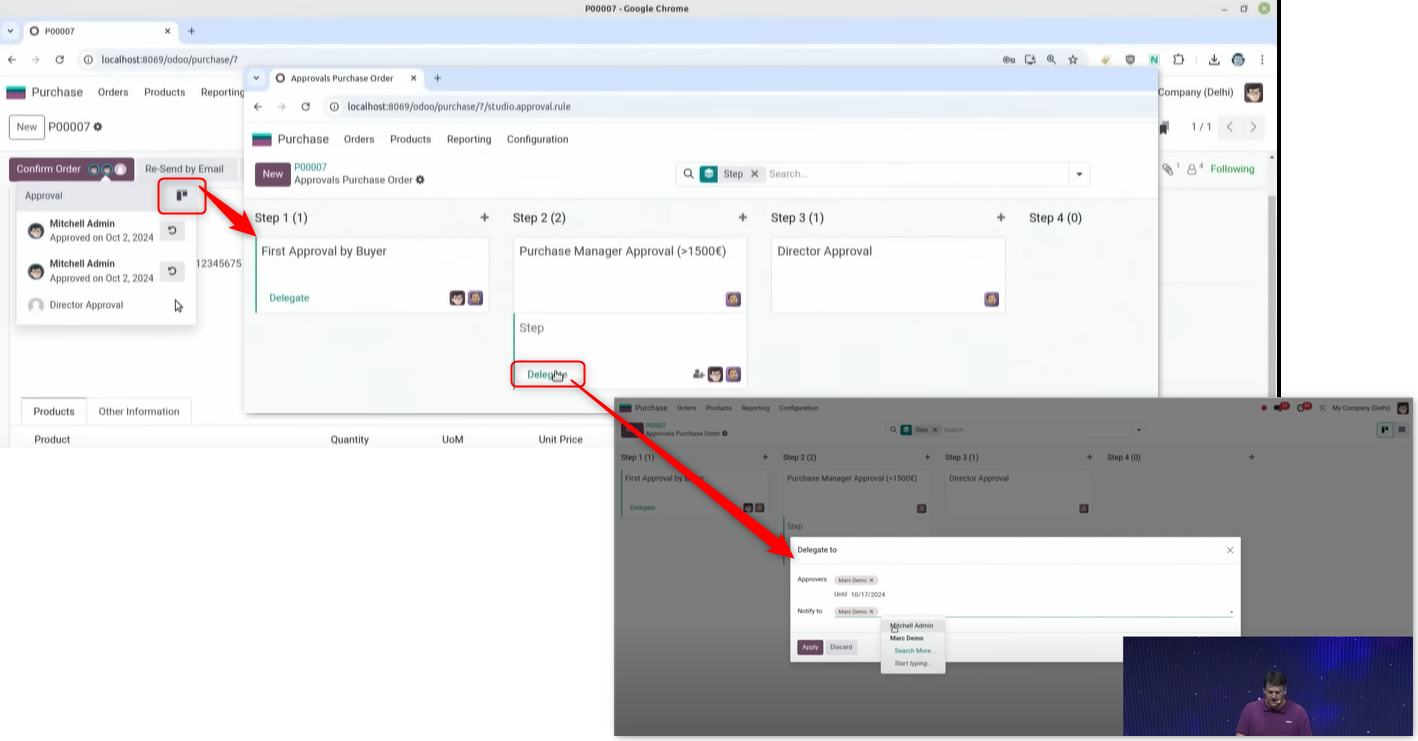Click Following button in chatter header
The height and width of the screenshot is (741, 1418).
coord(1232,169)
